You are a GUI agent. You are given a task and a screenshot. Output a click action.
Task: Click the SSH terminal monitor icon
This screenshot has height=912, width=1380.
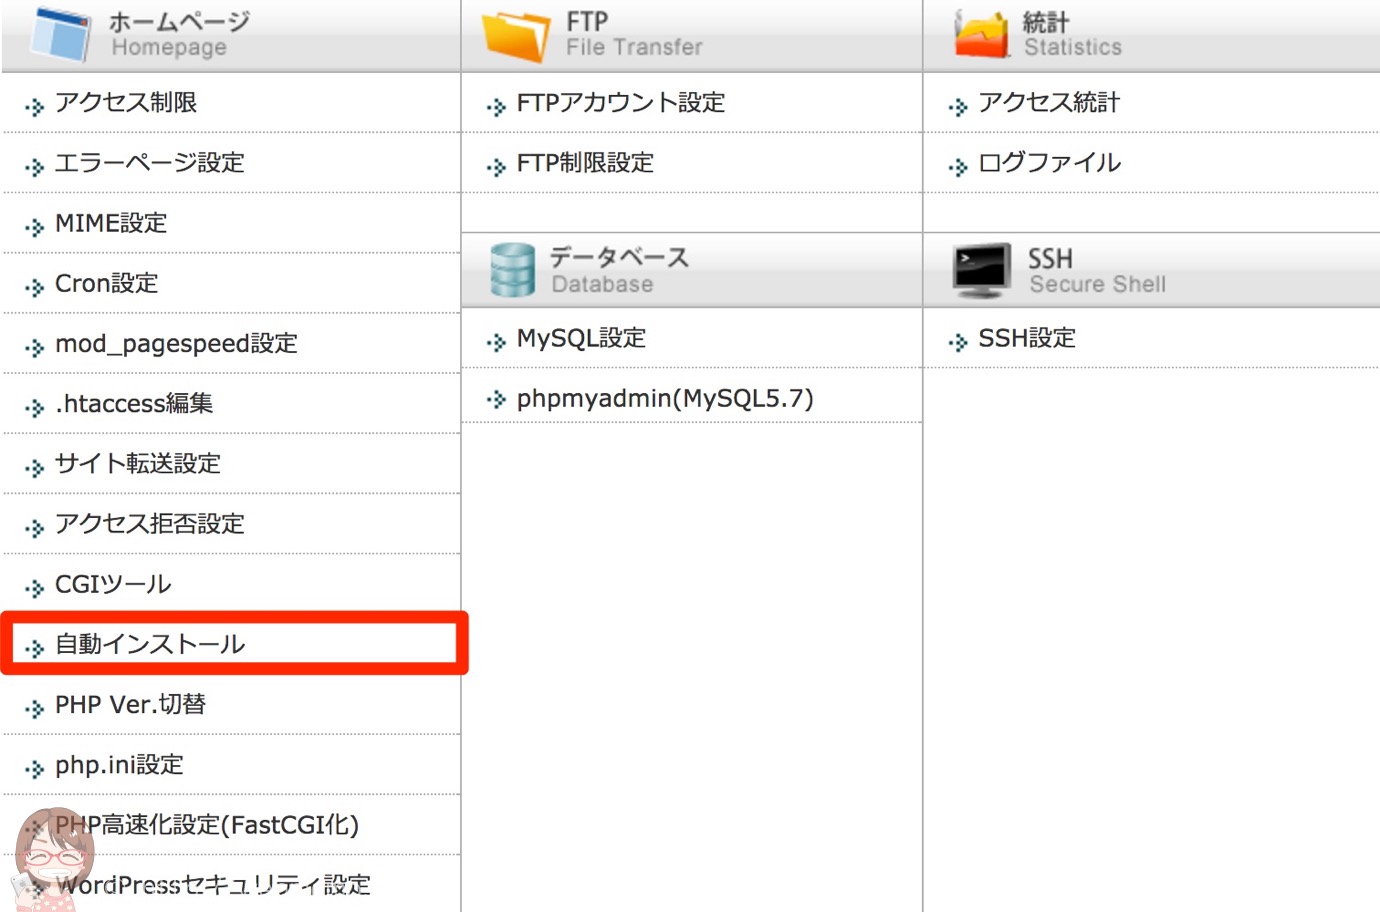pyautogui.click(x=981, y=270)
